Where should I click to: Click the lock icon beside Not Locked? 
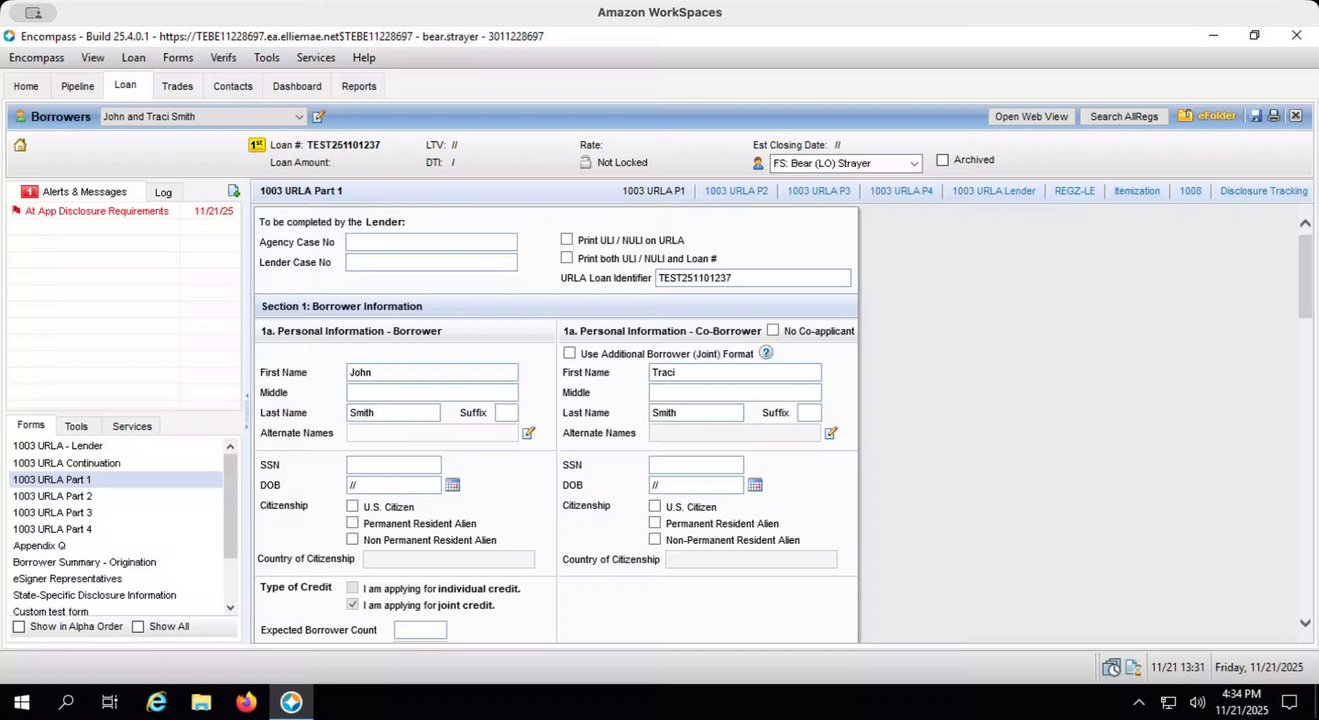coord(587,162)
